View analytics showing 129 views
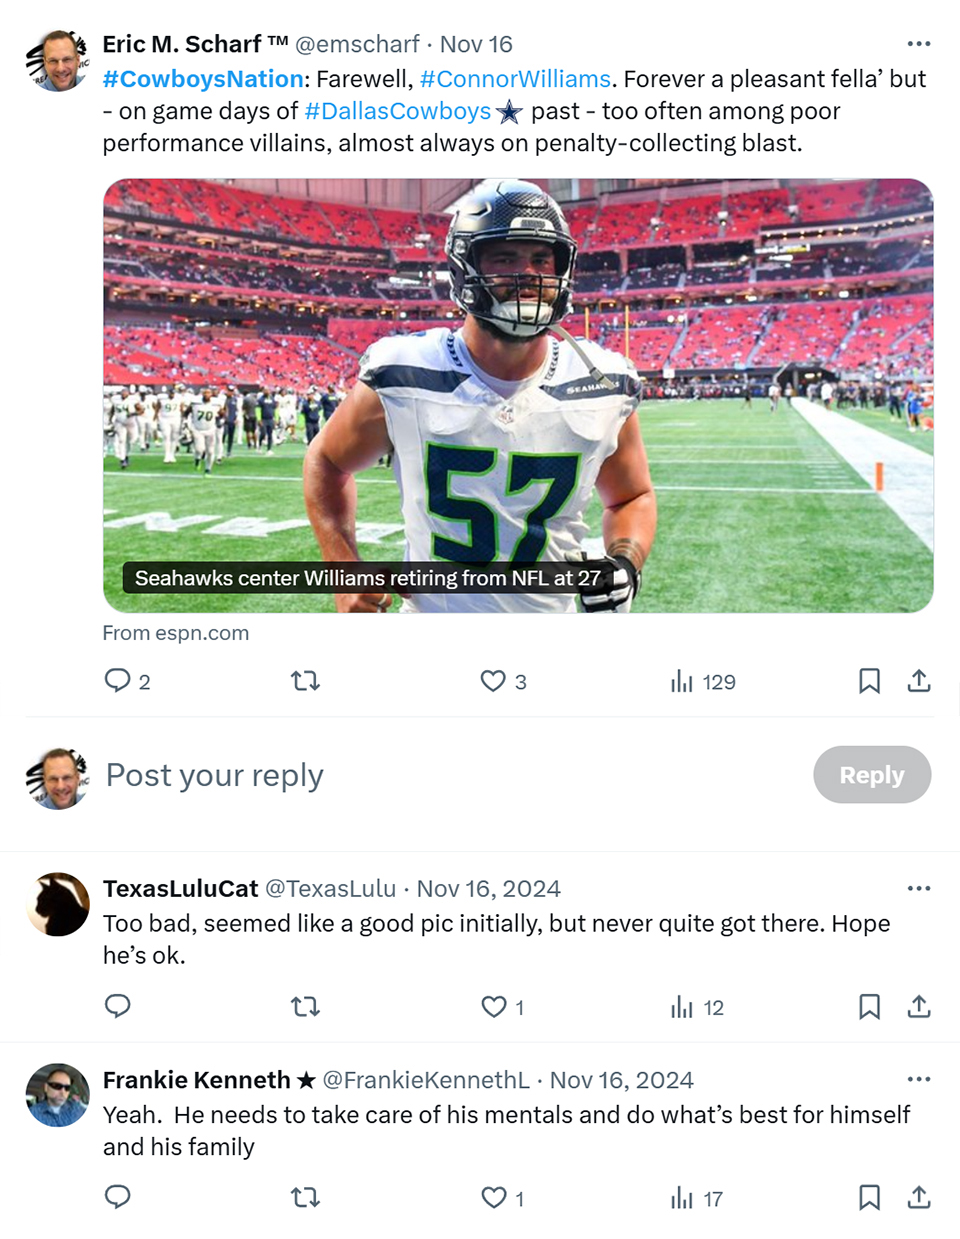960x1239 pixels. (x=703, y=682)
